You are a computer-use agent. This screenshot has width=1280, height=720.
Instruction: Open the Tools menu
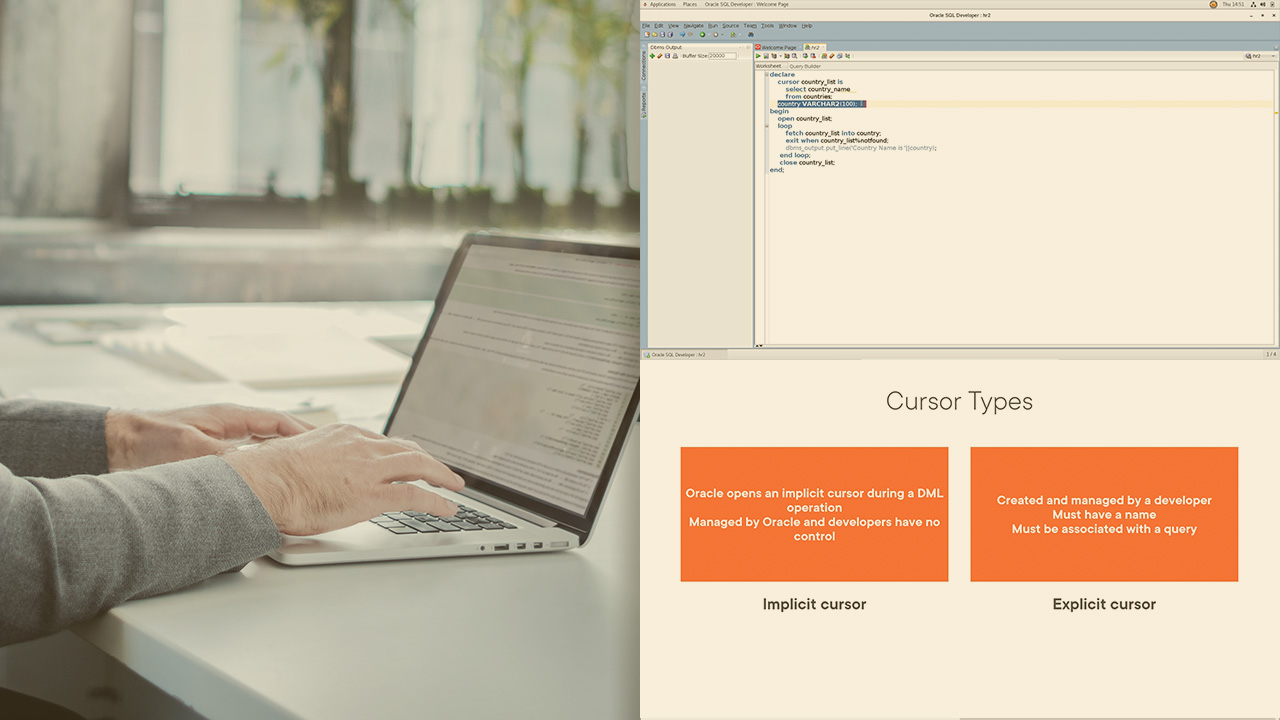pos(767,26)
